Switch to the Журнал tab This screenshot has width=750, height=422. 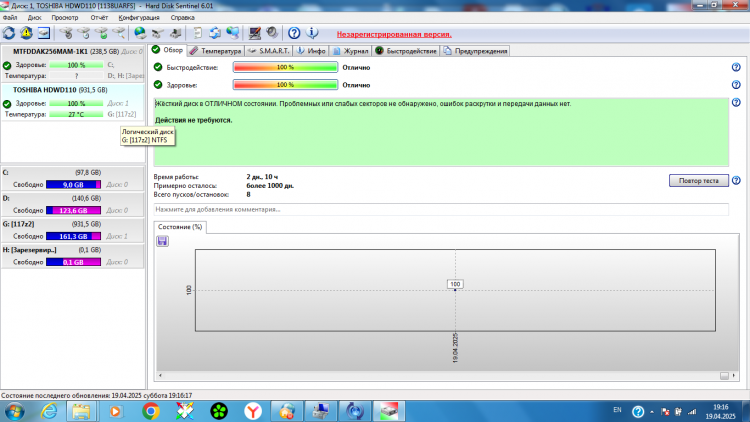tap(351, 51)
